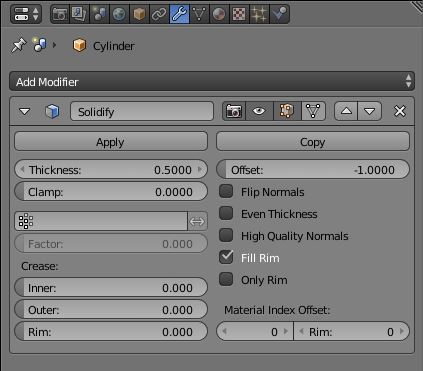This screenshot has height=371, width=423.
Task: Click the Factor slider
Action: click(111, 243)
